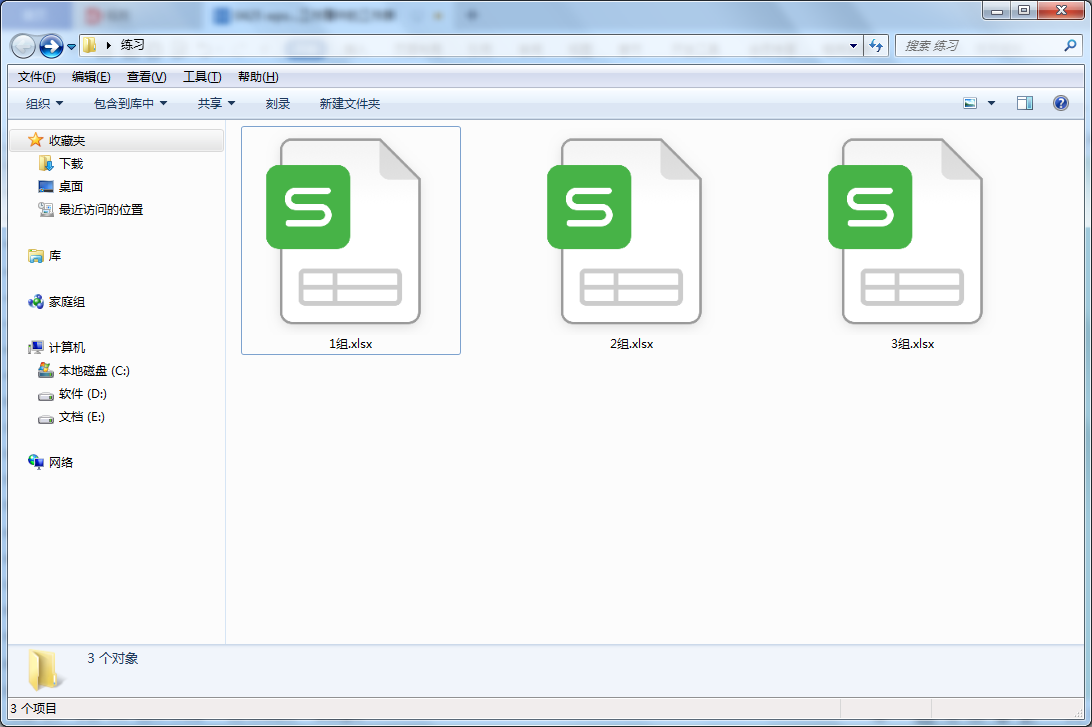Screen dimensions: 1092x727
Task: Open the view options dropdown arrow
Action: [992, 103]
